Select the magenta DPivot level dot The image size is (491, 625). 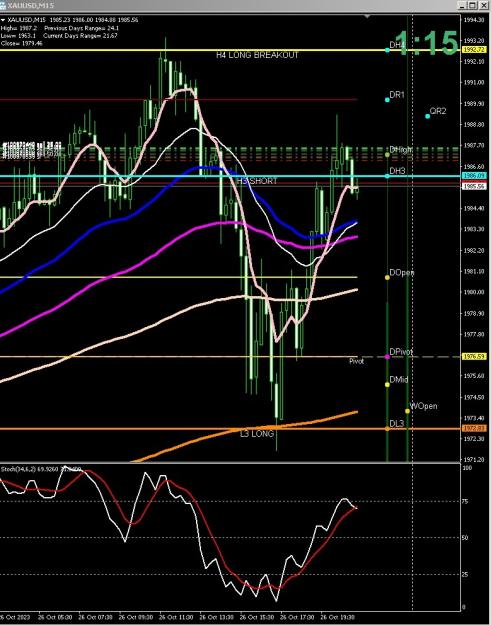387,357
